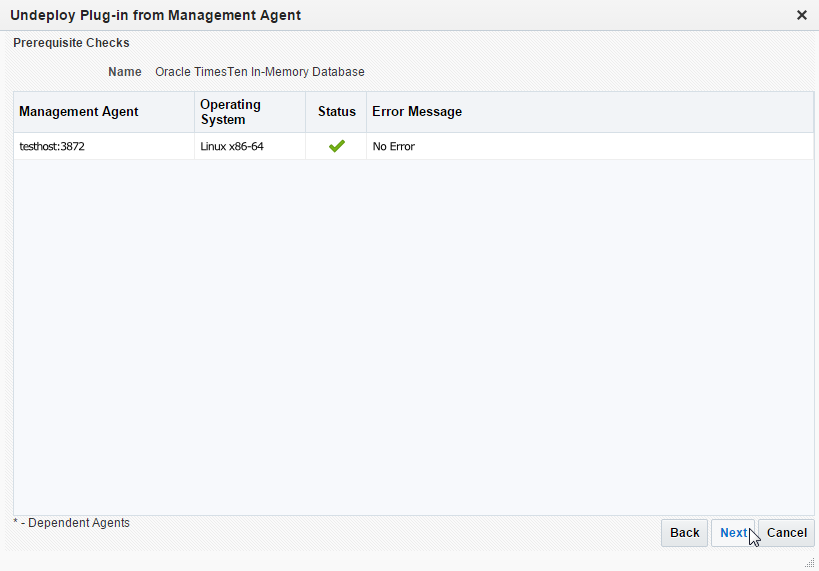The image size is (819, 571).
Task: Click the dialog title bar text
Action: 155,15
